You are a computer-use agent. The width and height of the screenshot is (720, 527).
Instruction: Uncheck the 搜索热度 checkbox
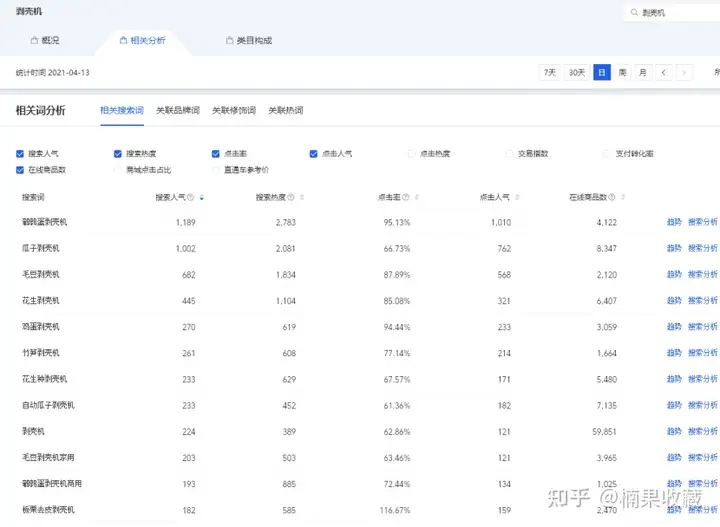point(118,154)
